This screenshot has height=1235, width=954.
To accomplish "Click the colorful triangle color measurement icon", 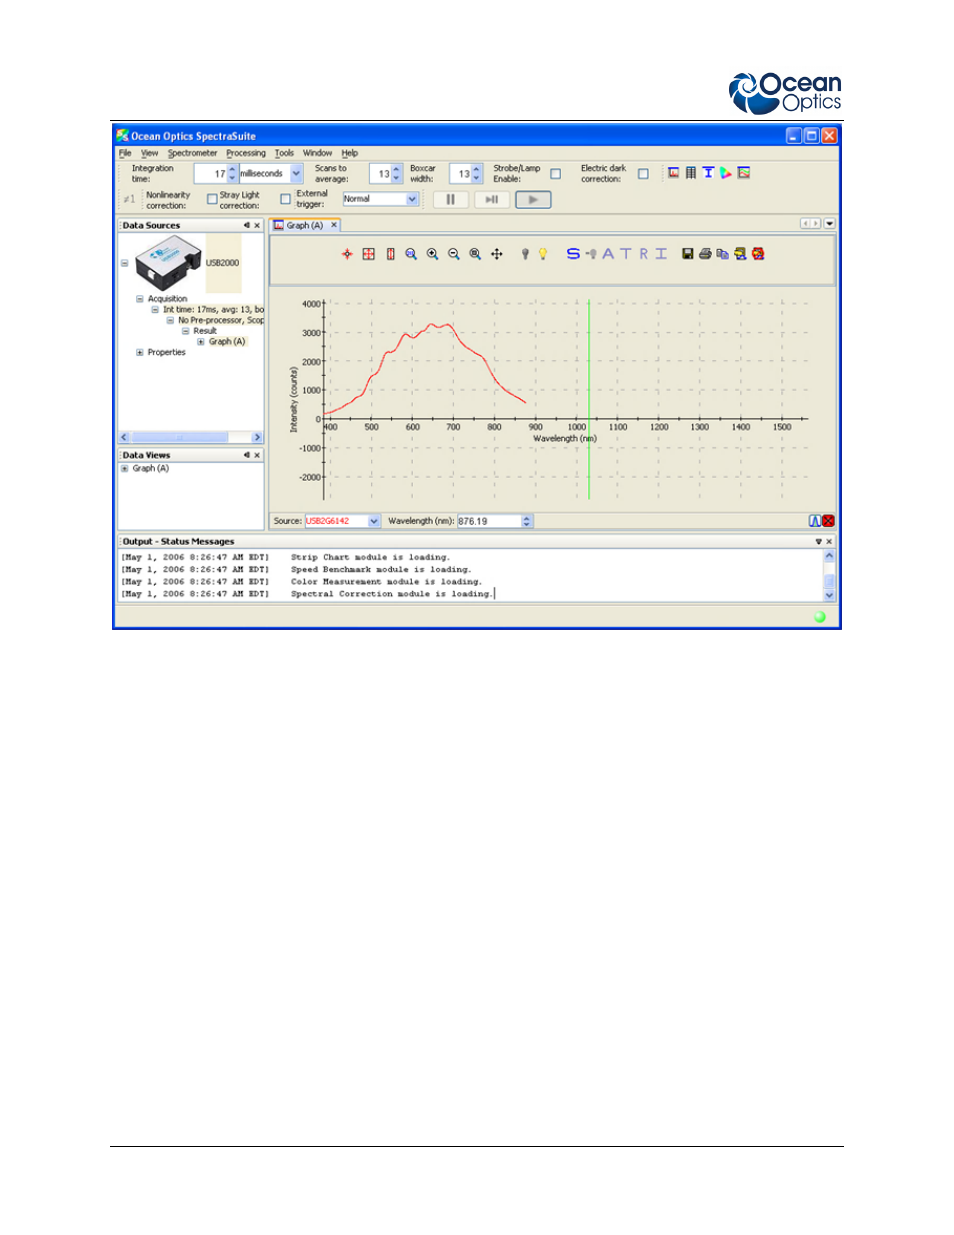I will point(726,173).
